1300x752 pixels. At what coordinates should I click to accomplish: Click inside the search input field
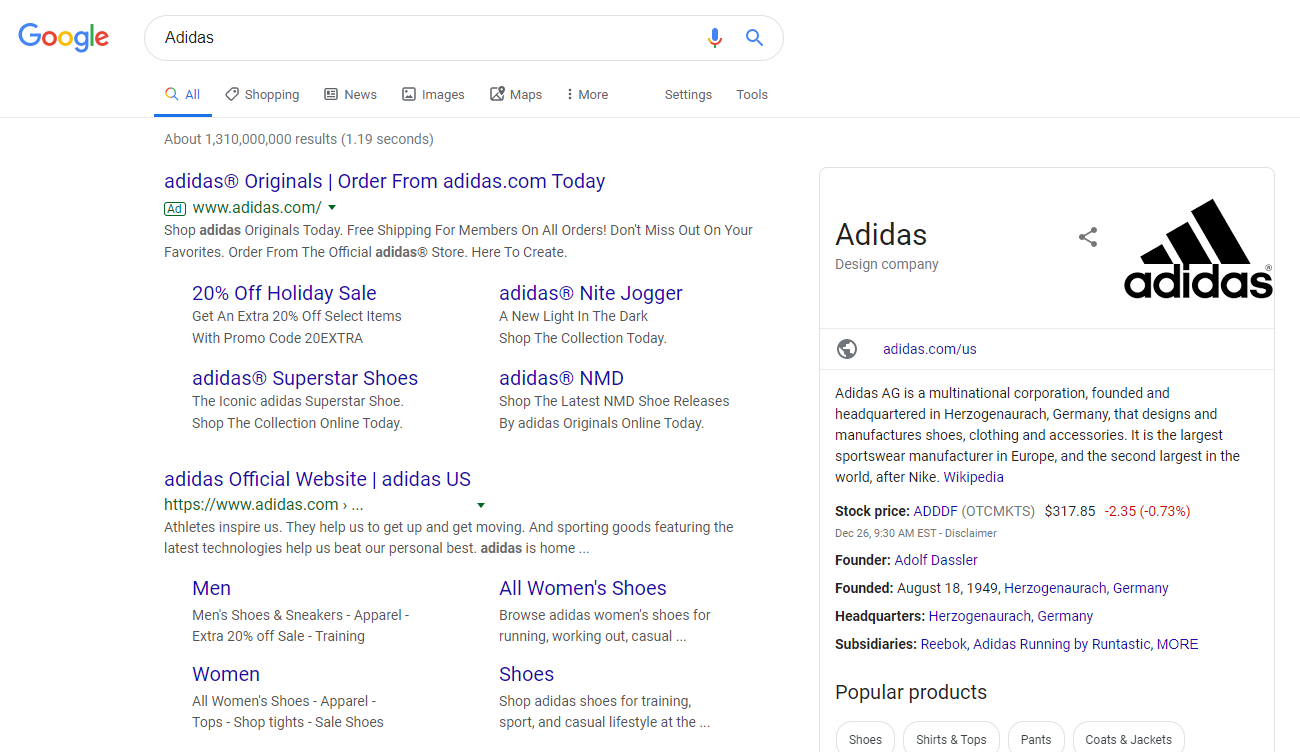point(400,37)
